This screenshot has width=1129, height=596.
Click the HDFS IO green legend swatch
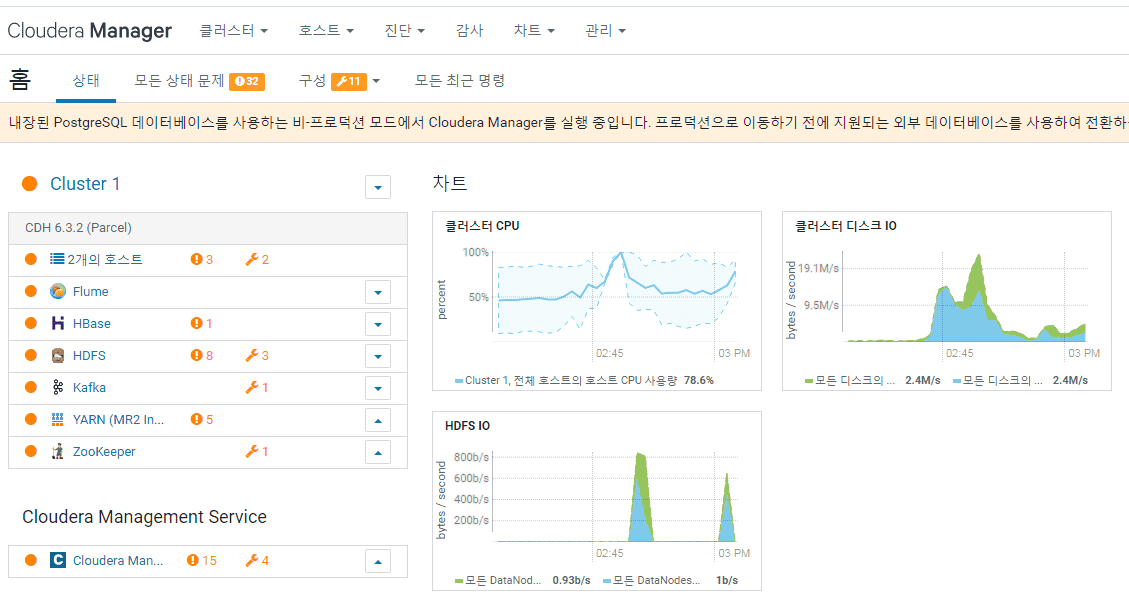click(459, 581)
